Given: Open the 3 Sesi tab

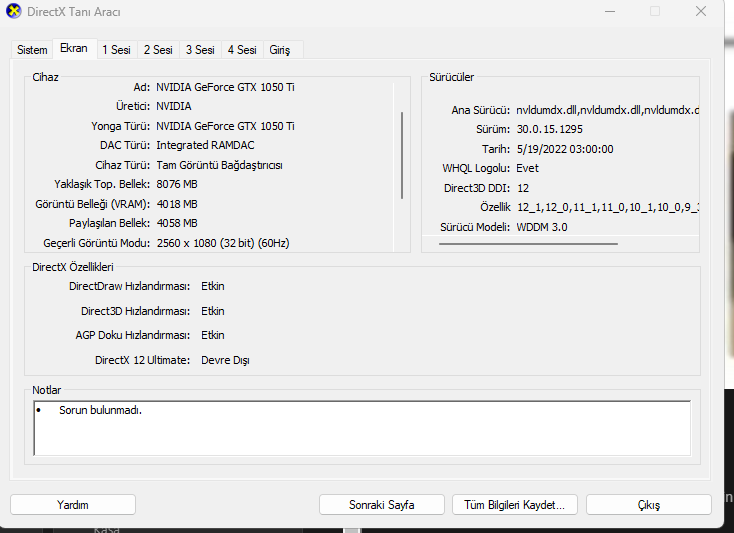Looking at the screenshot, I should pos(200,50).
